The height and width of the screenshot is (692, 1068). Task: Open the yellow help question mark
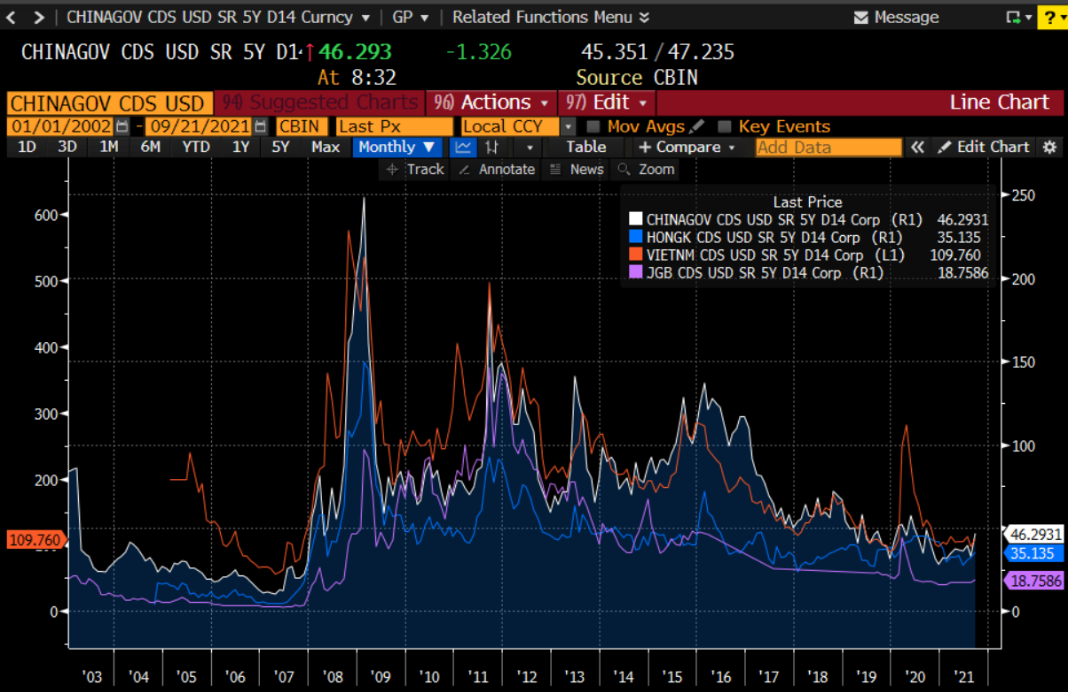click(1051, 17)
